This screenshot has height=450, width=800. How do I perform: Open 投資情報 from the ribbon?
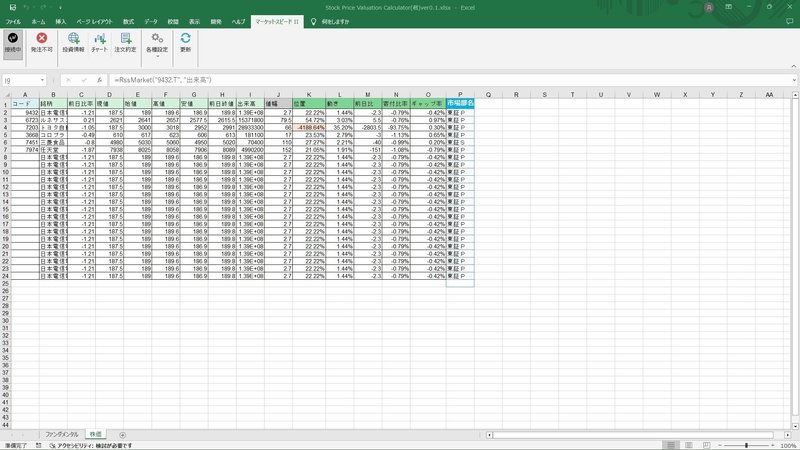point(73,42)
